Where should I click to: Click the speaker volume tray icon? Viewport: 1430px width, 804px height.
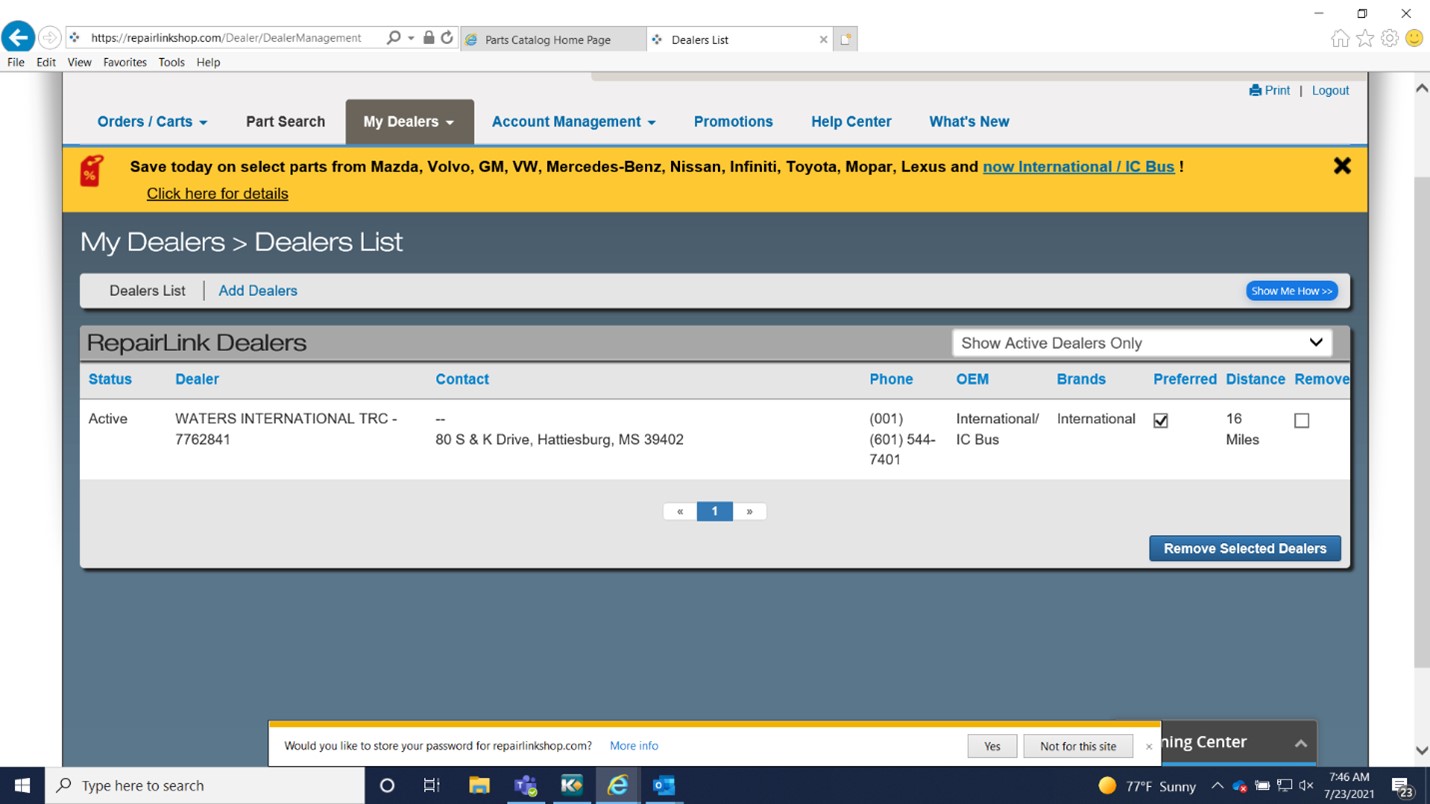[1306, 786]
